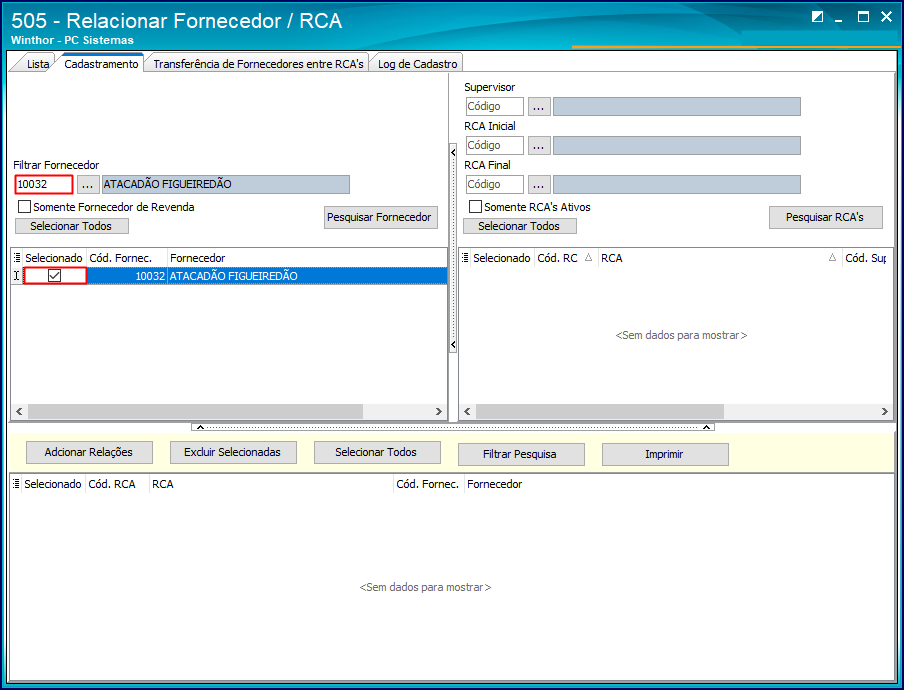The image size is (904, 690).
Task: Click Selecionar Todos in relations toolbar
Action: (377, 453)
